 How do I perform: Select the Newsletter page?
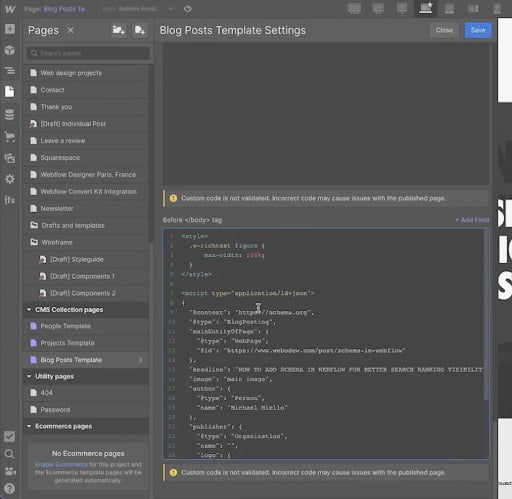[86, 209]
